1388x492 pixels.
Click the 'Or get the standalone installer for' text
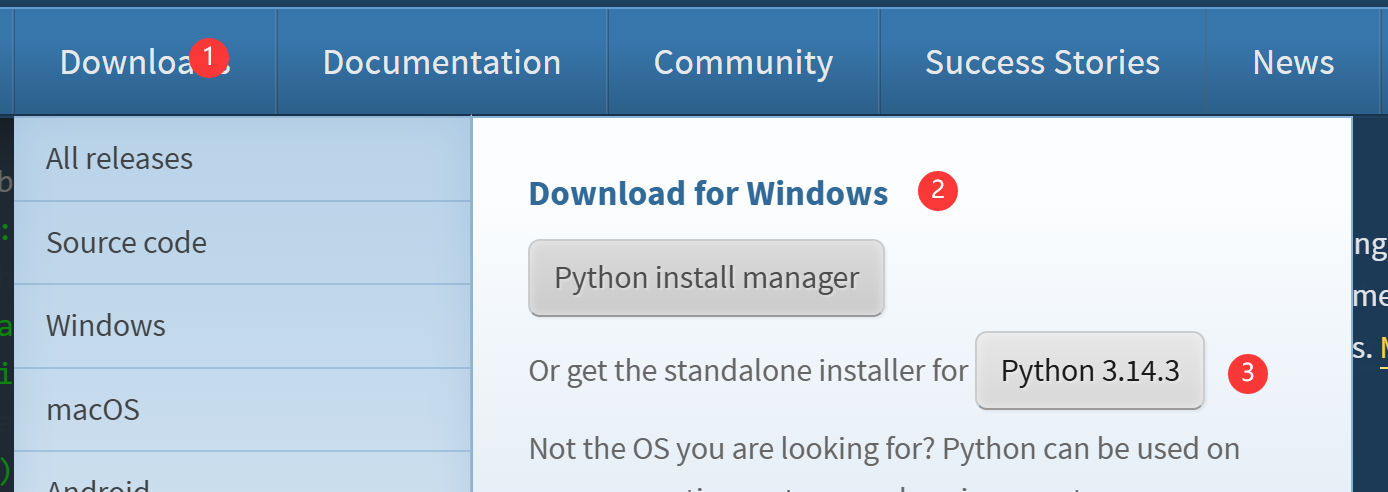click(x=748, y=371)
